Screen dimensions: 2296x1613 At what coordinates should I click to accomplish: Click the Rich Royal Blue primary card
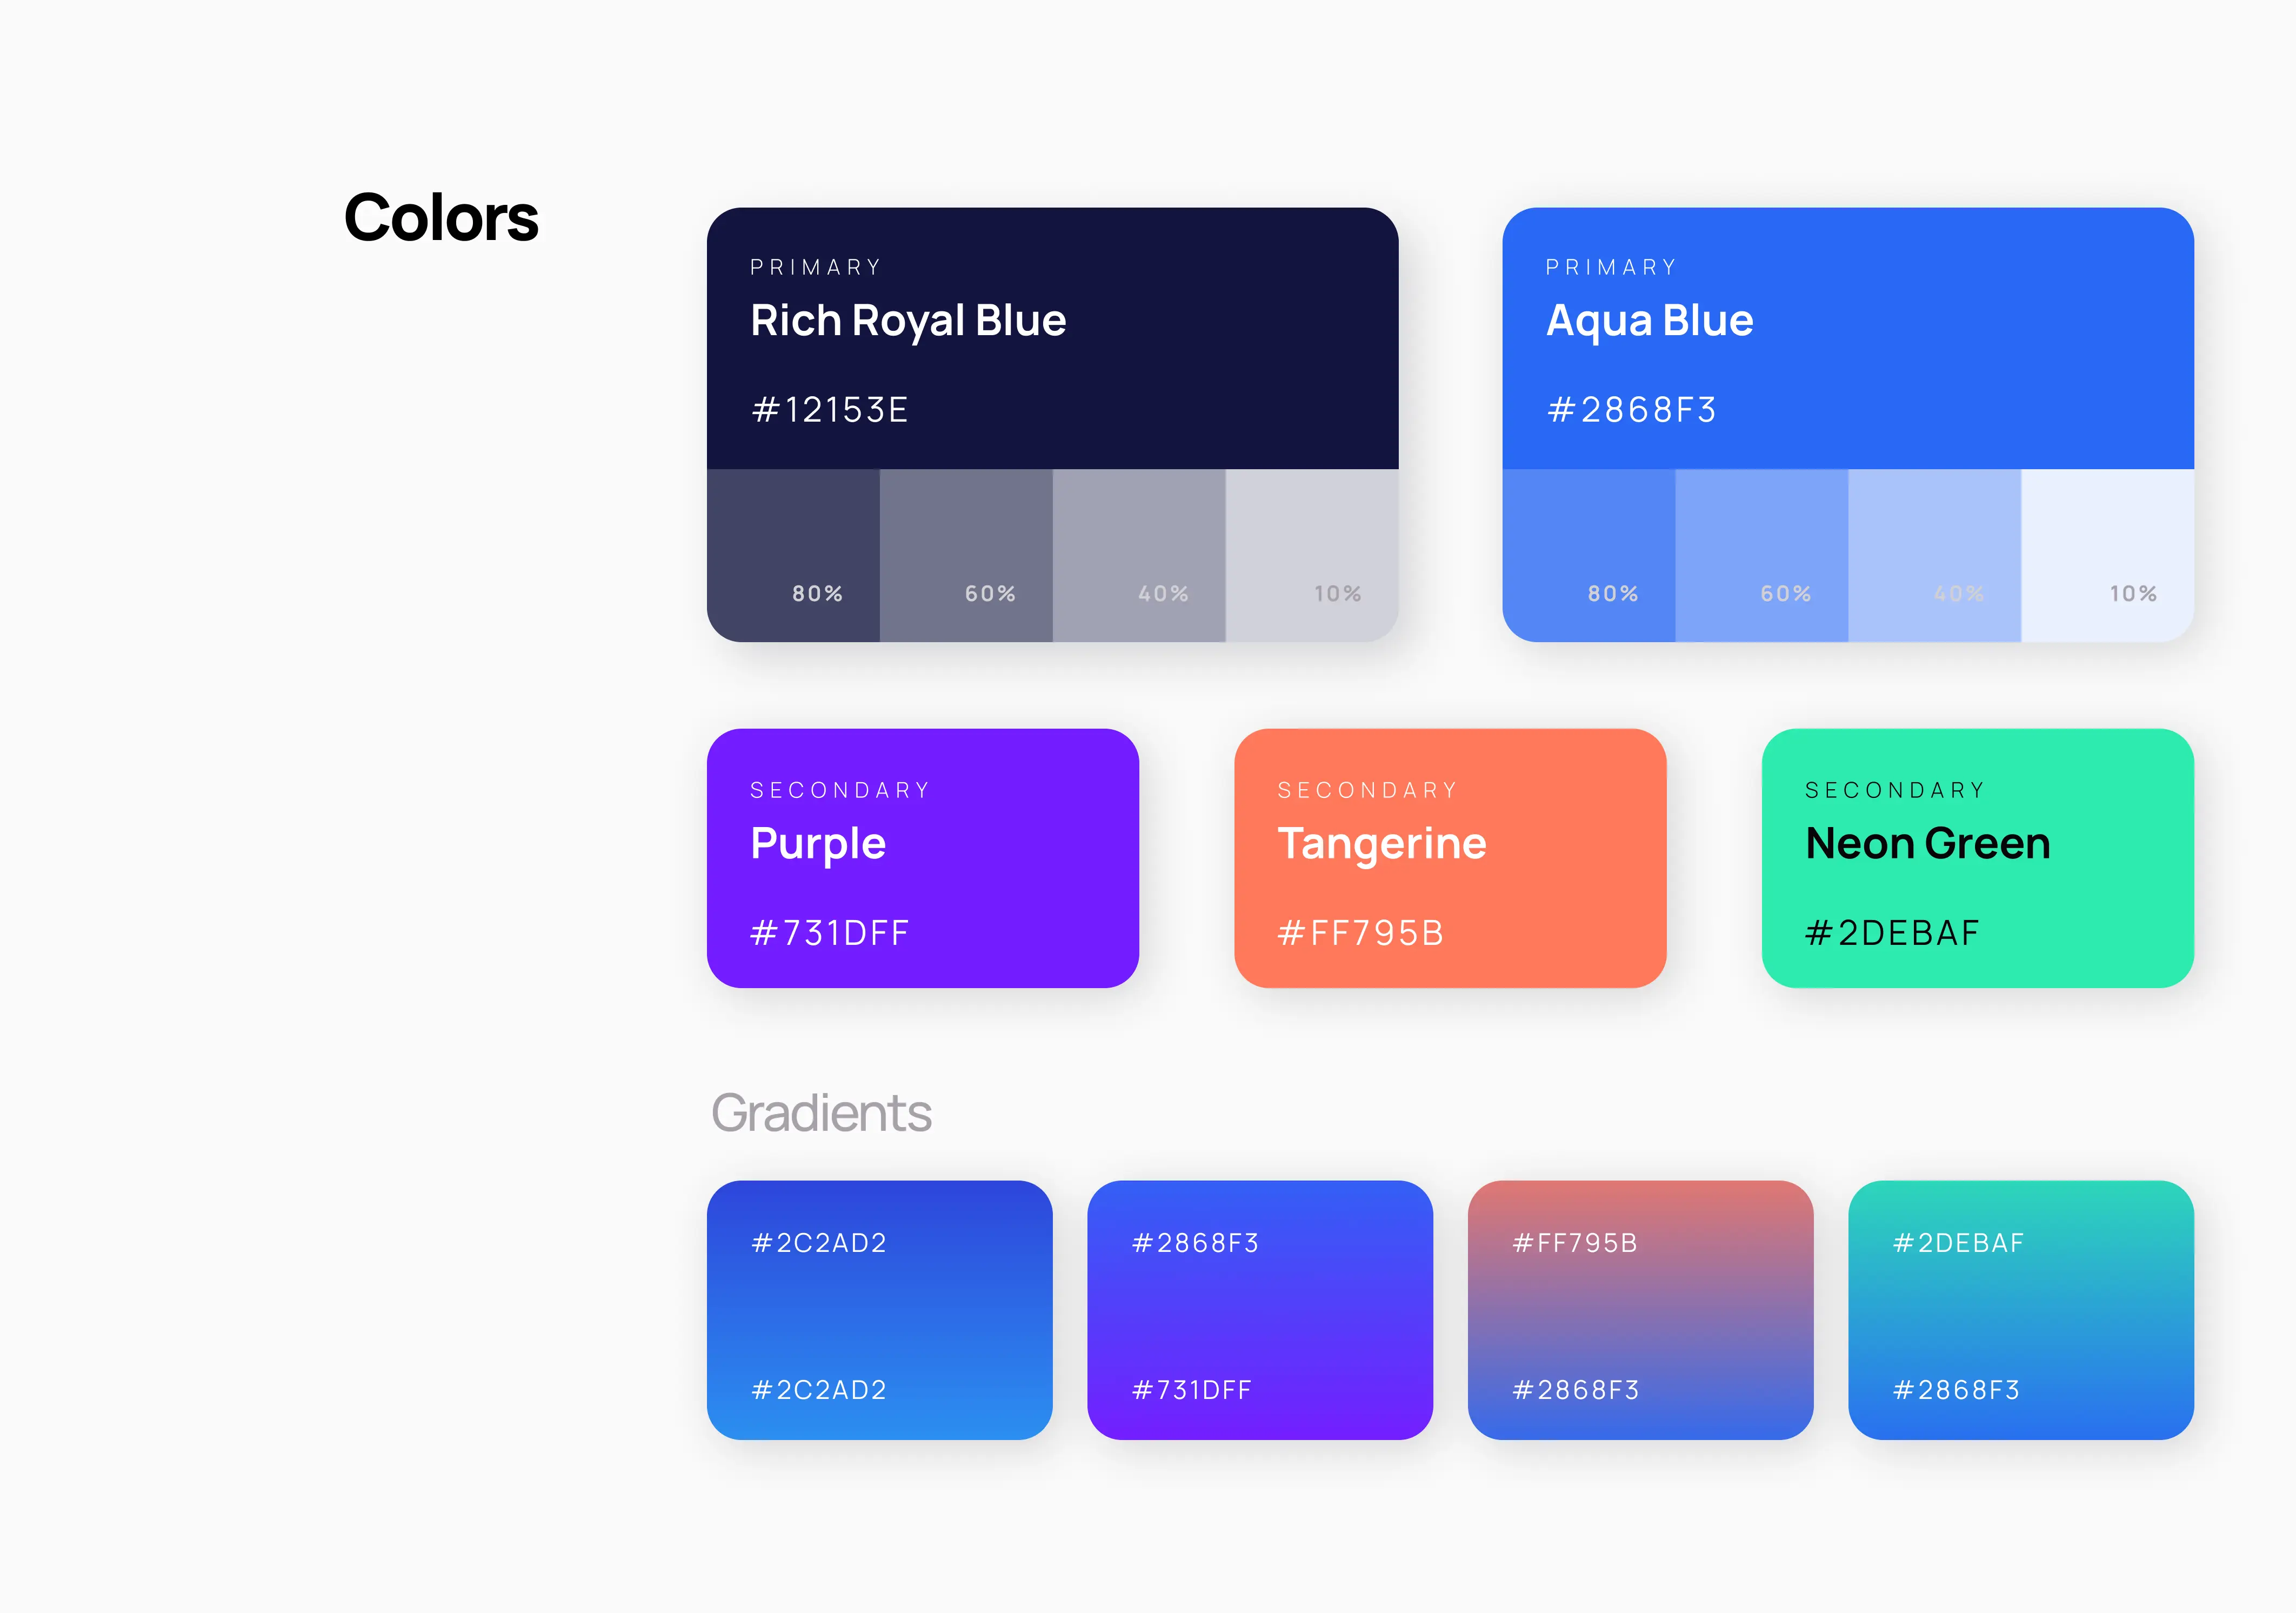[1052, 338]
